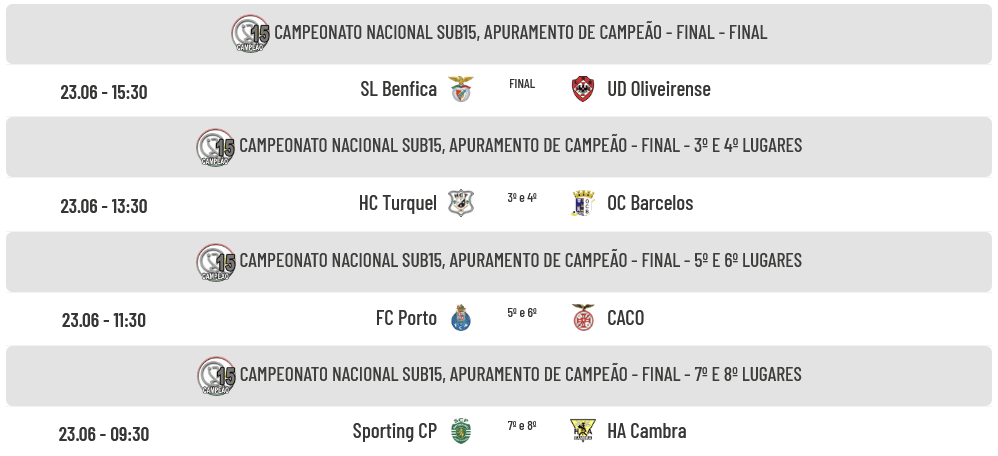This screenshot has width=998, height=456.
Task: Click the Sub15 logo in Final header
Action: pyautogui.click(x=250, y=33)
